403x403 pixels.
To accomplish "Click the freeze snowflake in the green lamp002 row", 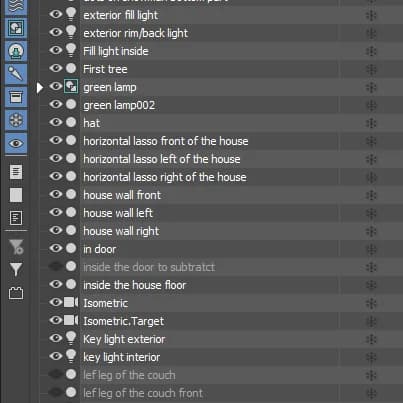I will (x=371, y=105).
